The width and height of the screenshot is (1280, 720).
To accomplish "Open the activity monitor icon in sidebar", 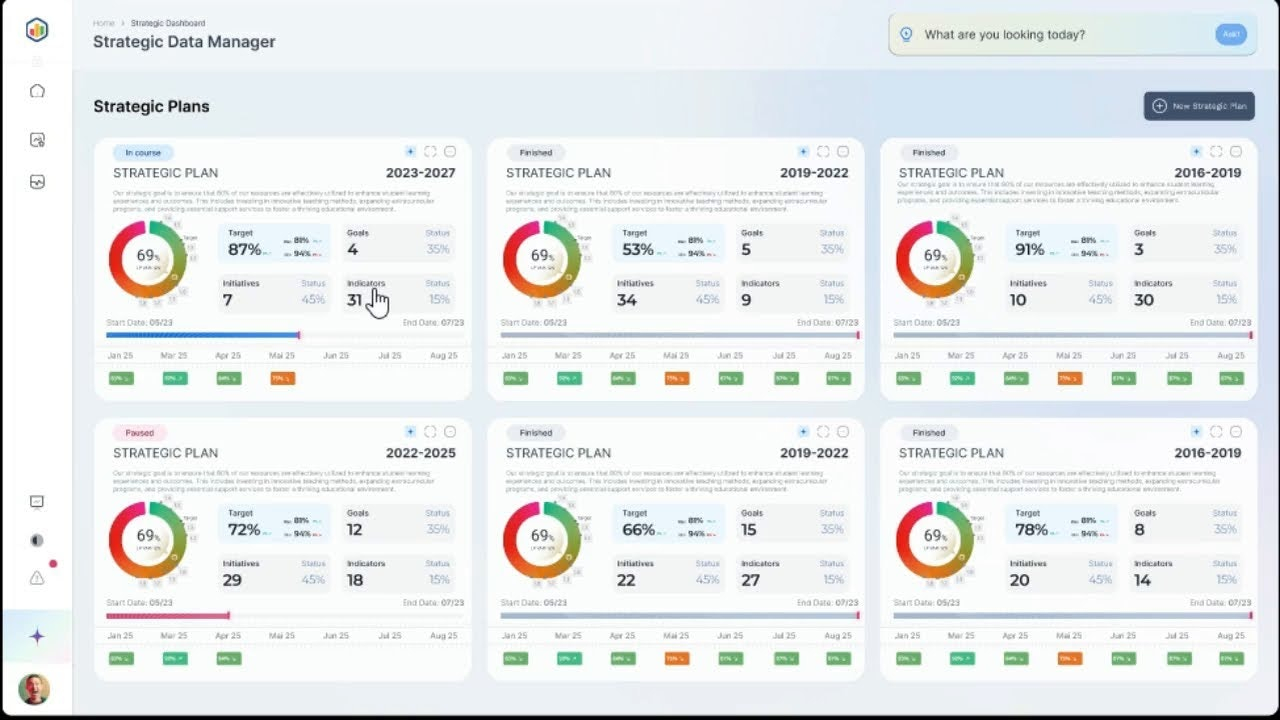I will click(37, 183).
